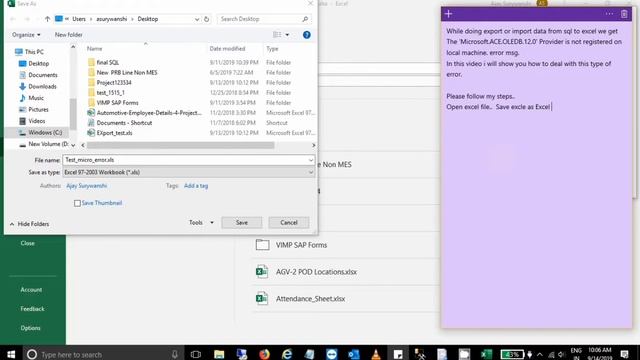Click the battery 43% indicator
The image size is (640, 360).
pos(512,354)
